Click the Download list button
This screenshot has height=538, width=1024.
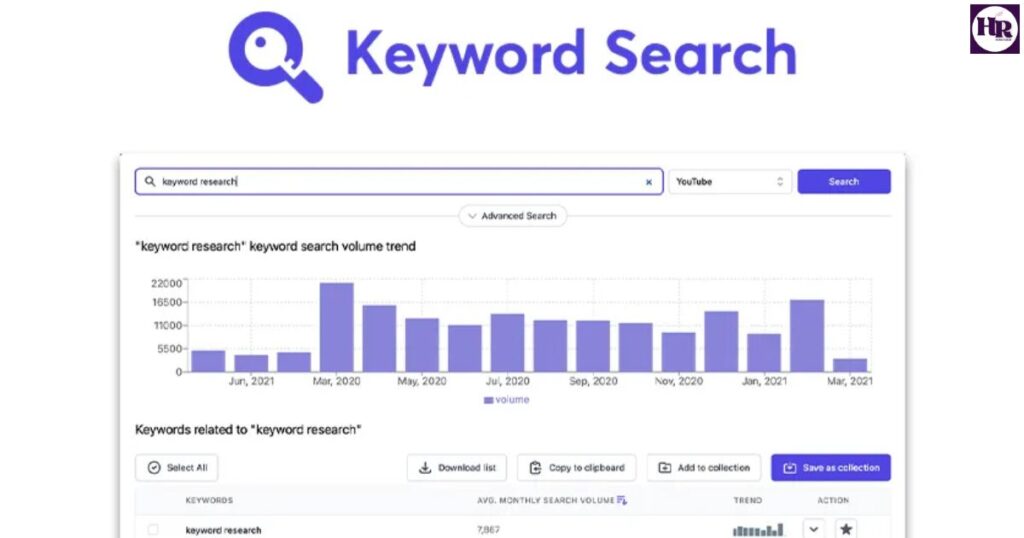(458, 467)
